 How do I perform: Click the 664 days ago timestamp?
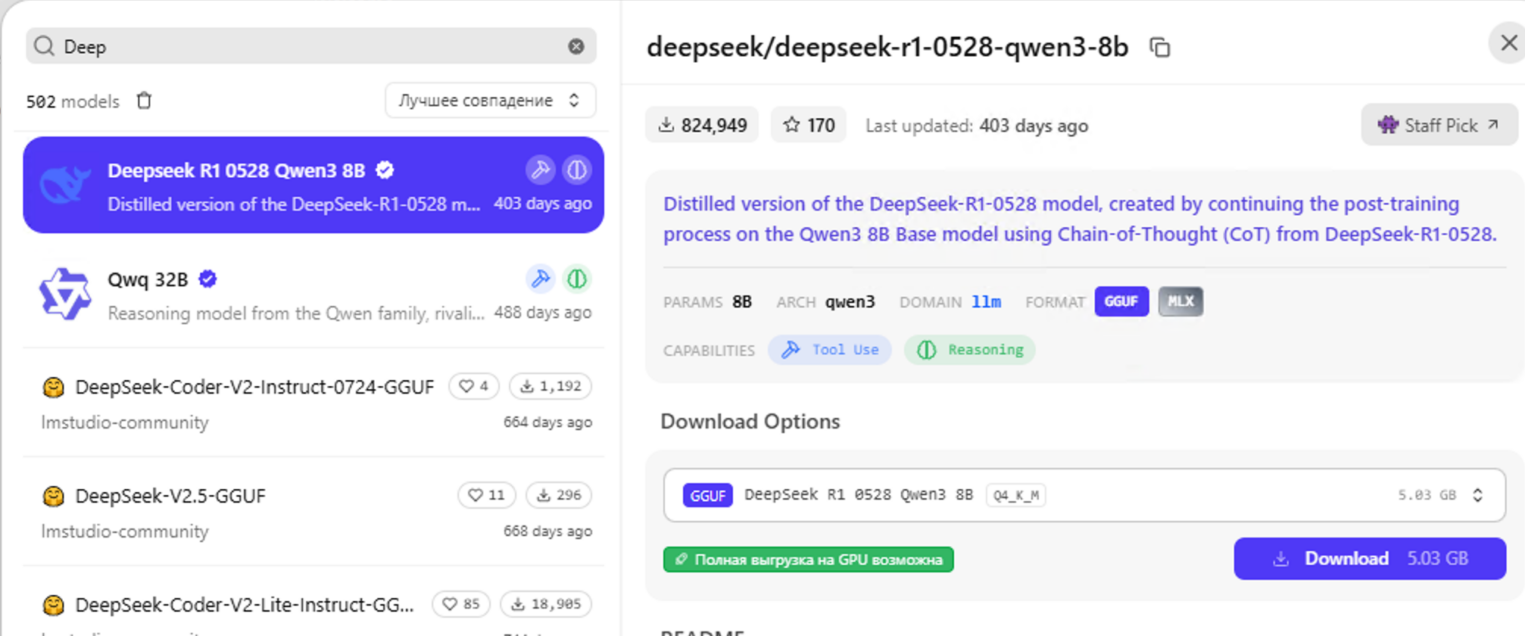tap(547, 422)
